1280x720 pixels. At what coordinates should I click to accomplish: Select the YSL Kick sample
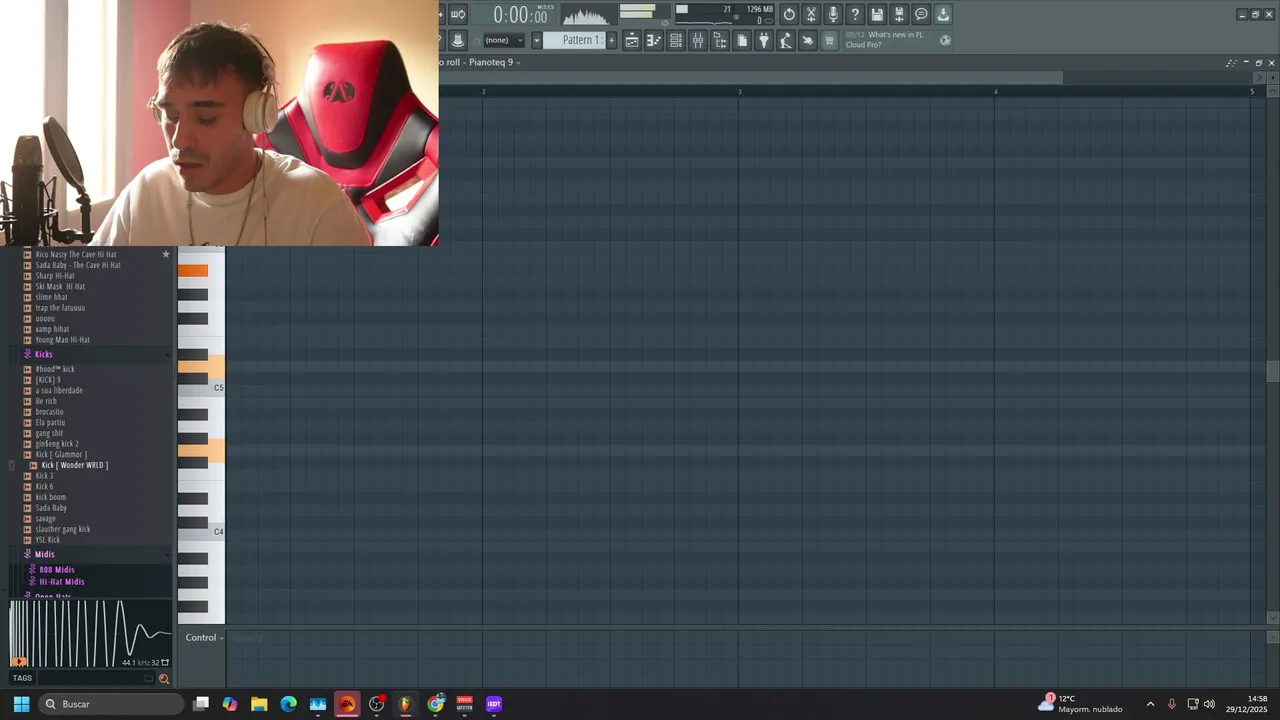click(x=47, y=540)
